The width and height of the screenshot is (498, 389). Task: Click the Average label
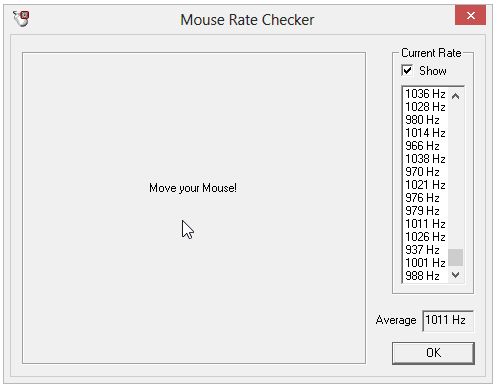tap(396, 320)
